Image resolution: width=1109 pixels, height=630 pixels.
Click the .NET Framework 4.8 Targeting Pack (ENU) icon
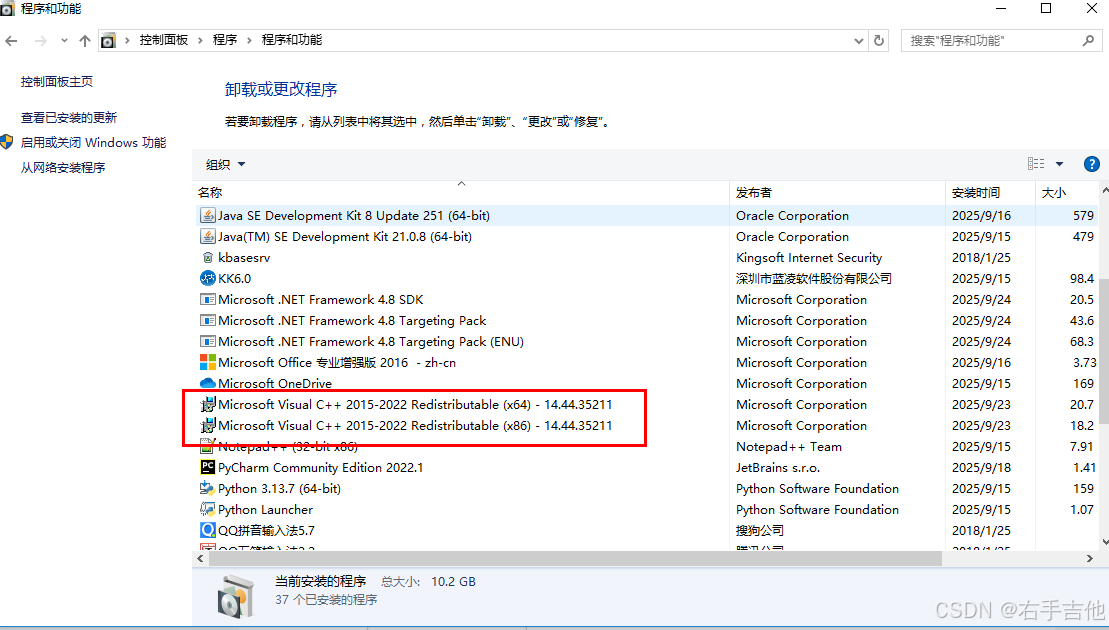tap(207, 342)
